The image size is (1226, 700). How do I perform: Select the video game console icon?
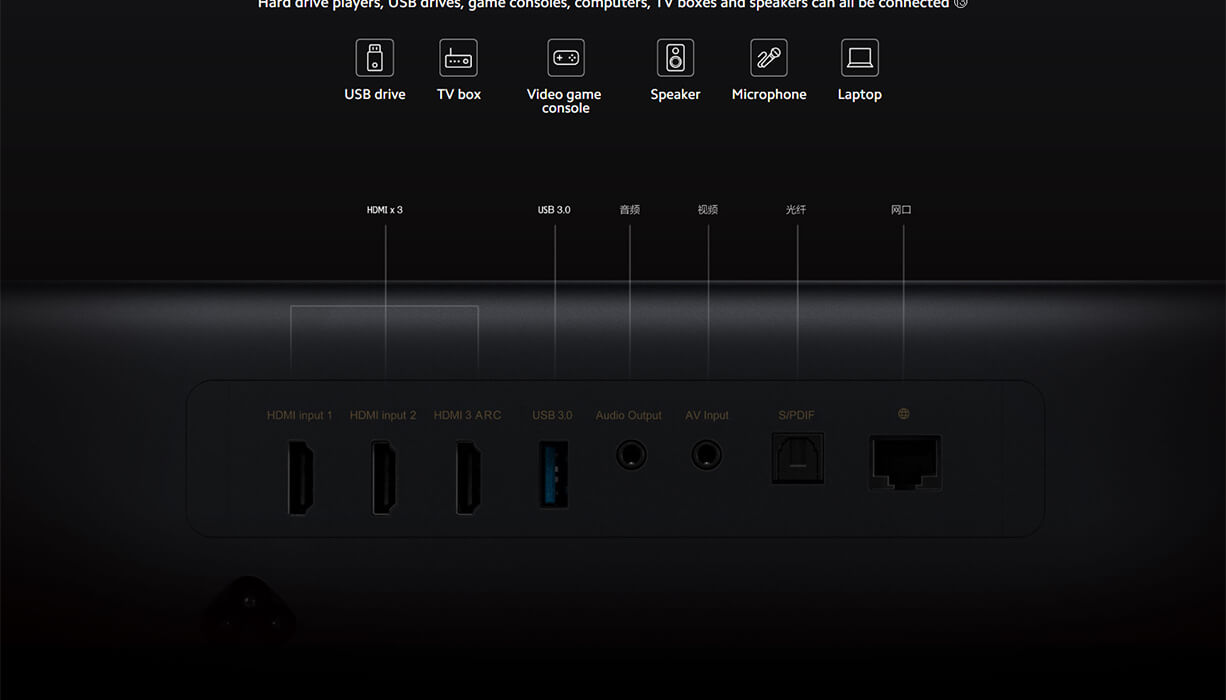point(566,58)
